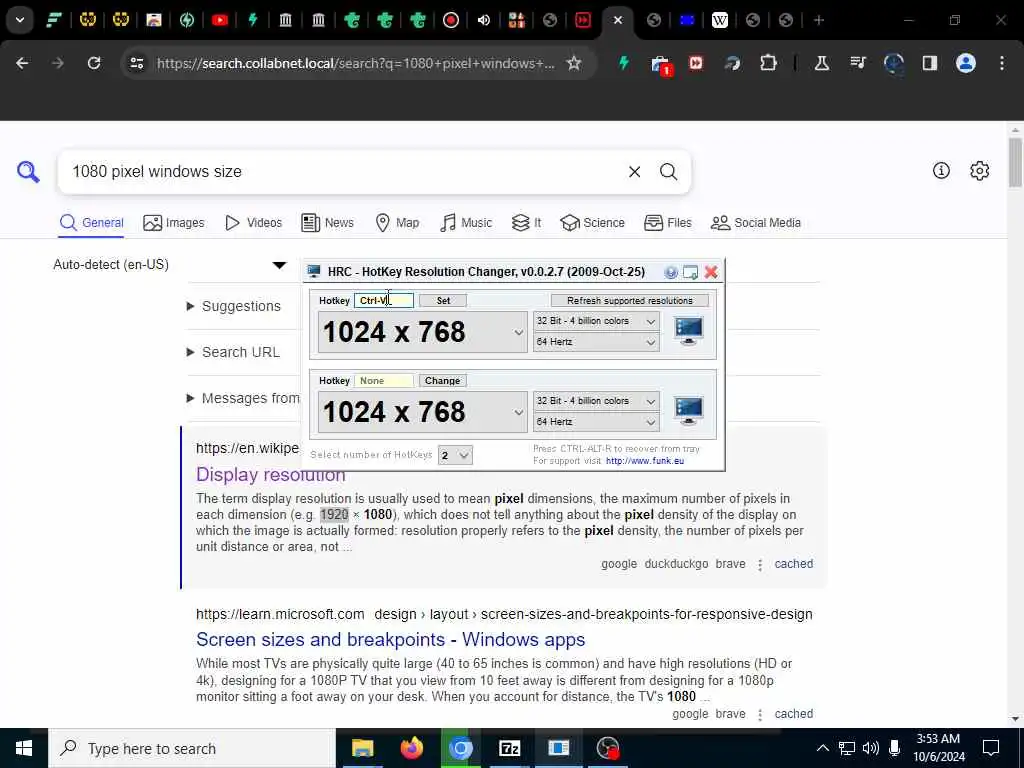Image resolution: width=1024 pixels, height=768 pixels.
Task: Click first Hotkey input field showing Ctrl-V
Action: click(x=384, y=300)
